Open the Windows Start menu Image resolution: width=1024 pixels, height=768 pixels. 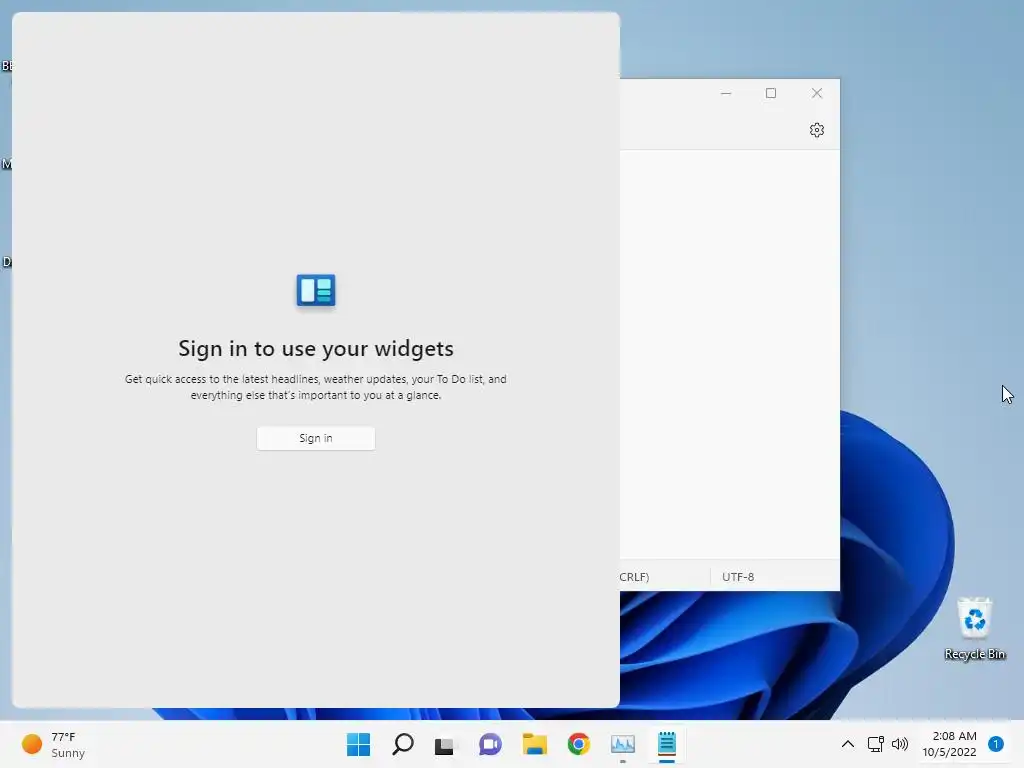[359, 744]
